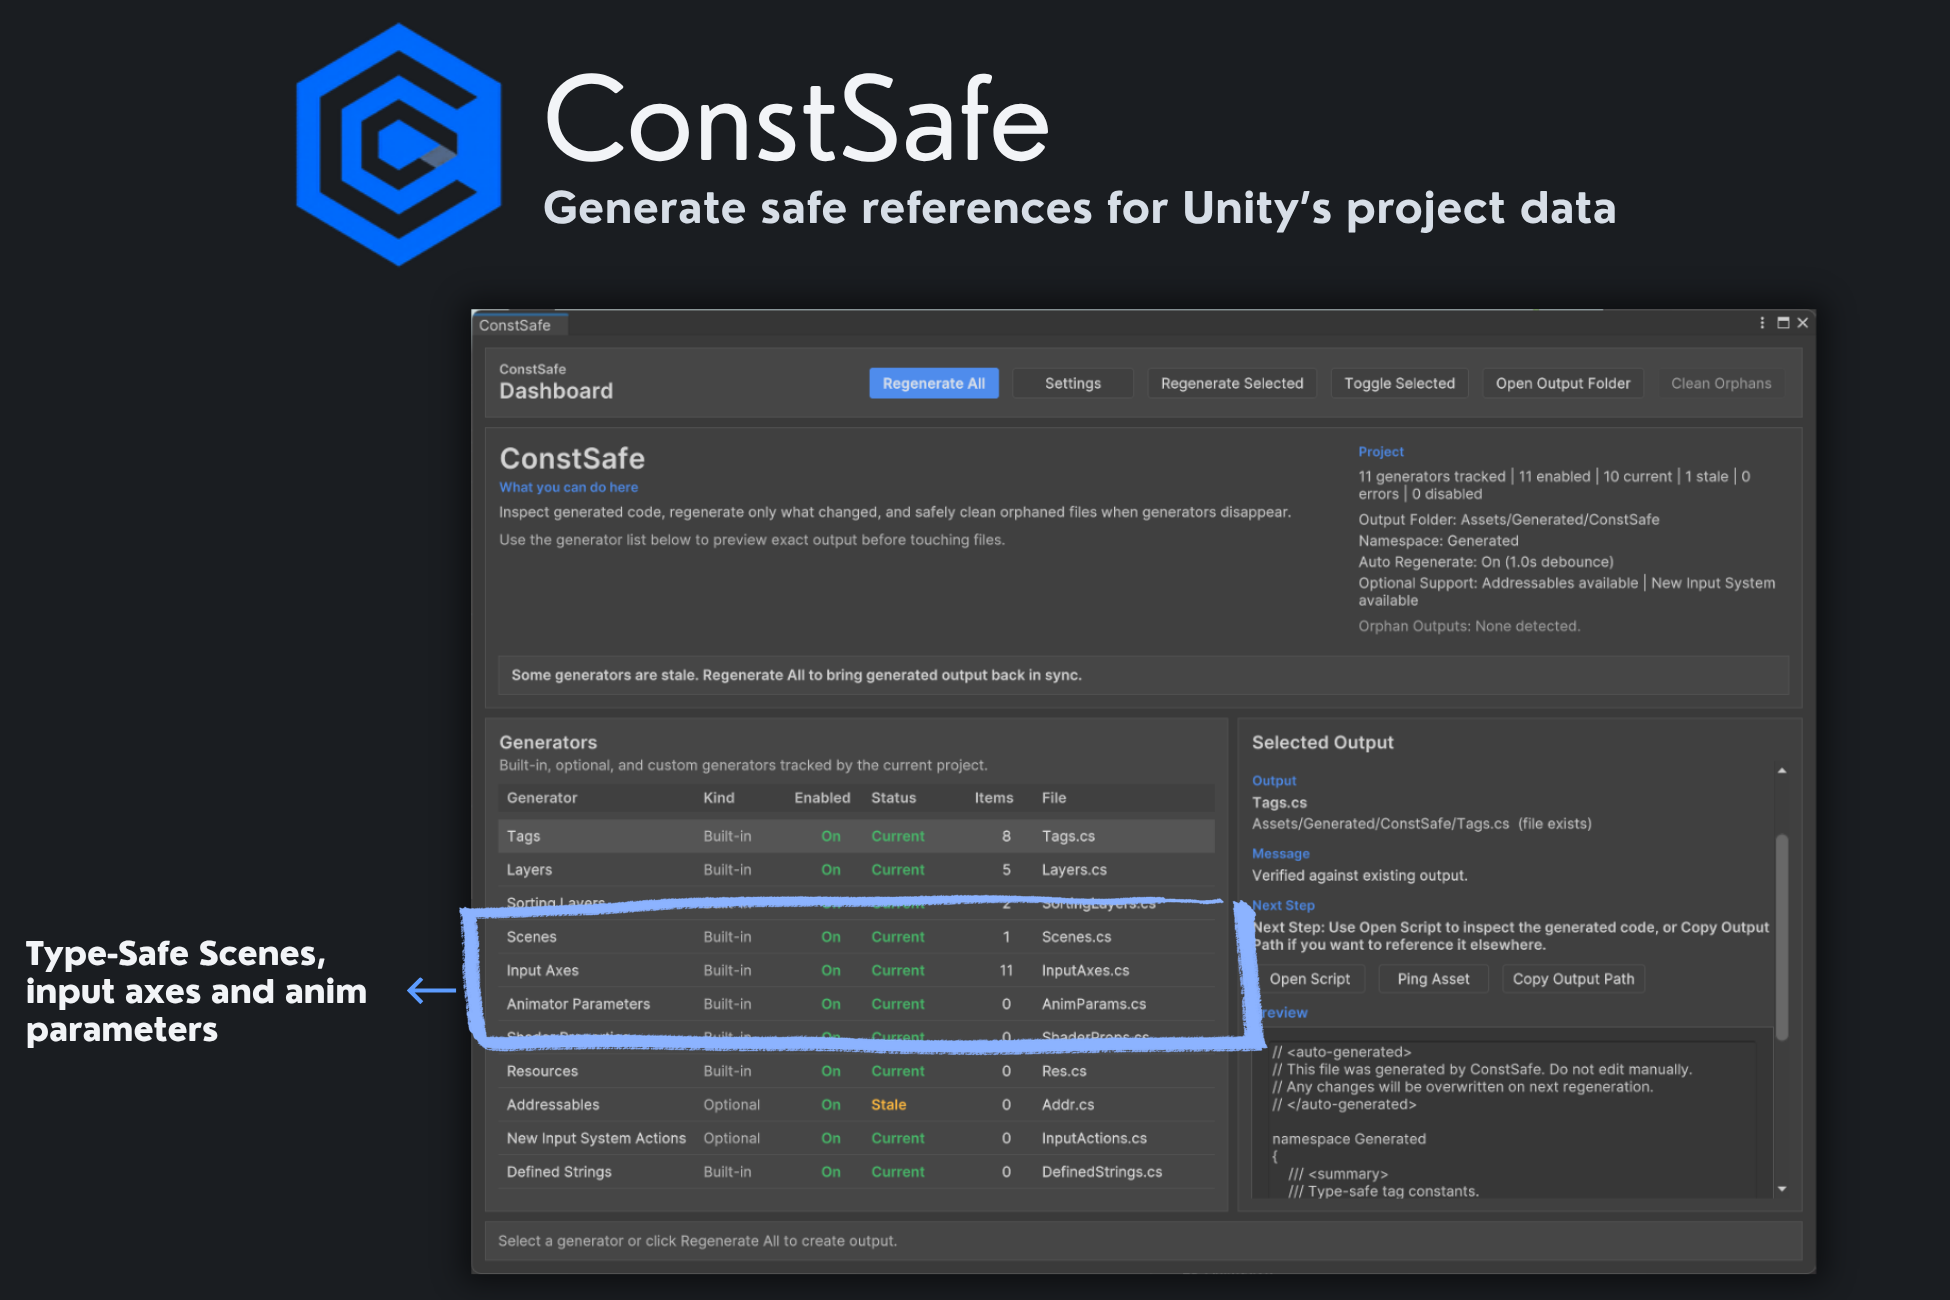Select the Resources generator row
This screenshot has height=1300, width=1950.
click(856, 1071)
